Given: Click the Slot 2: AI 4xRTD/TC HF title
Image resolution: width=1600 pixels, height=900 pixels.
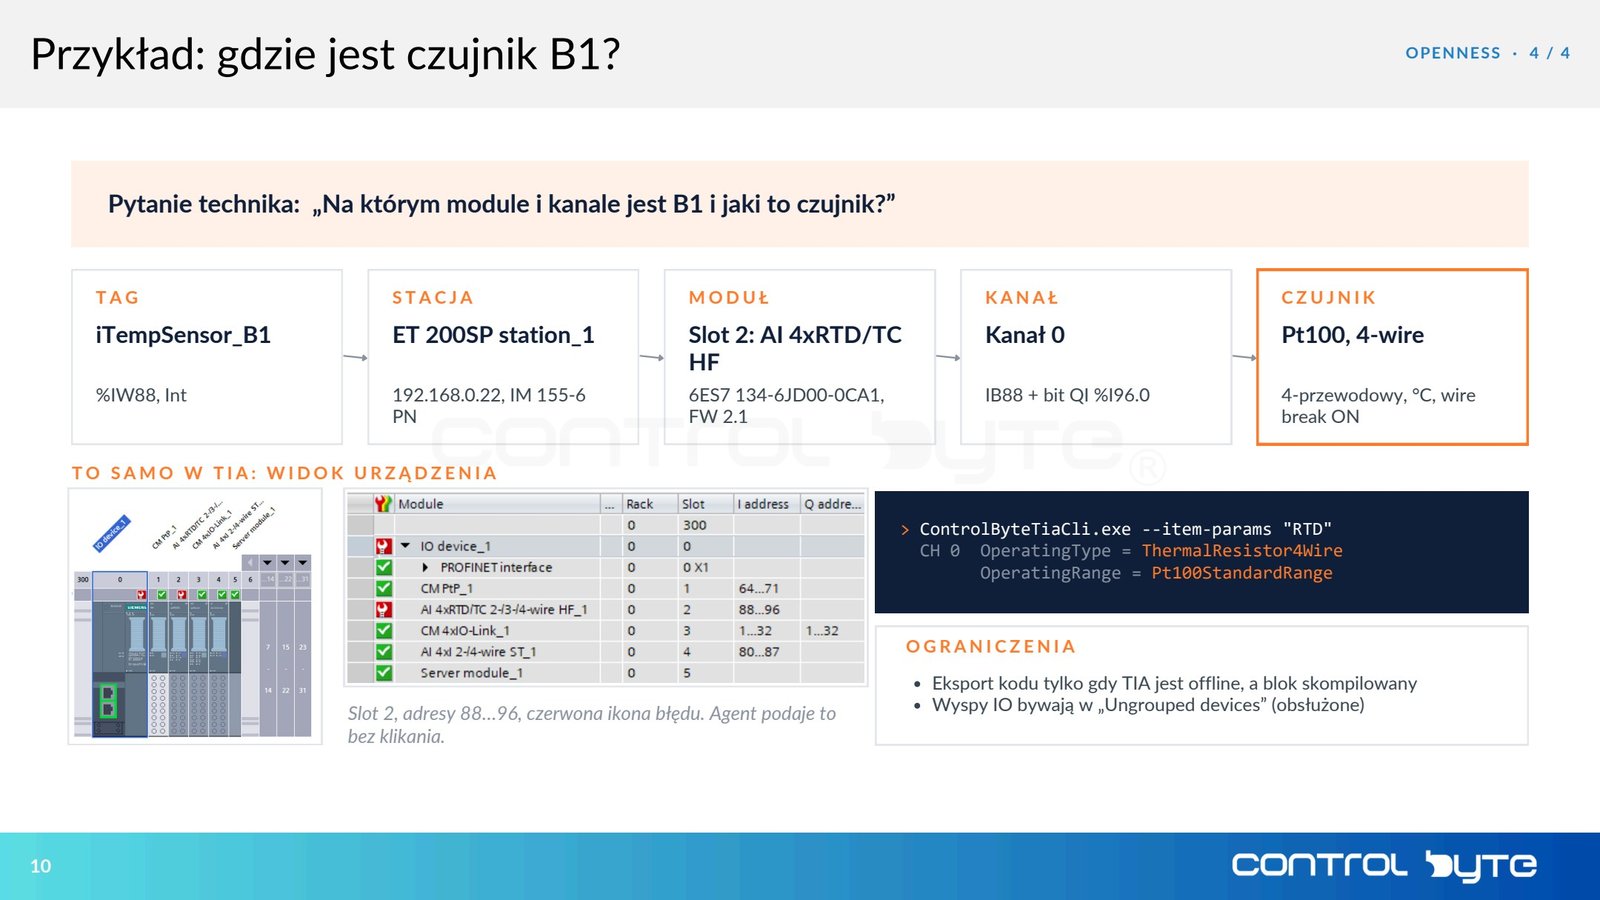Looking at the screenshot, I should pyautogui.click(x=795, y=348).
